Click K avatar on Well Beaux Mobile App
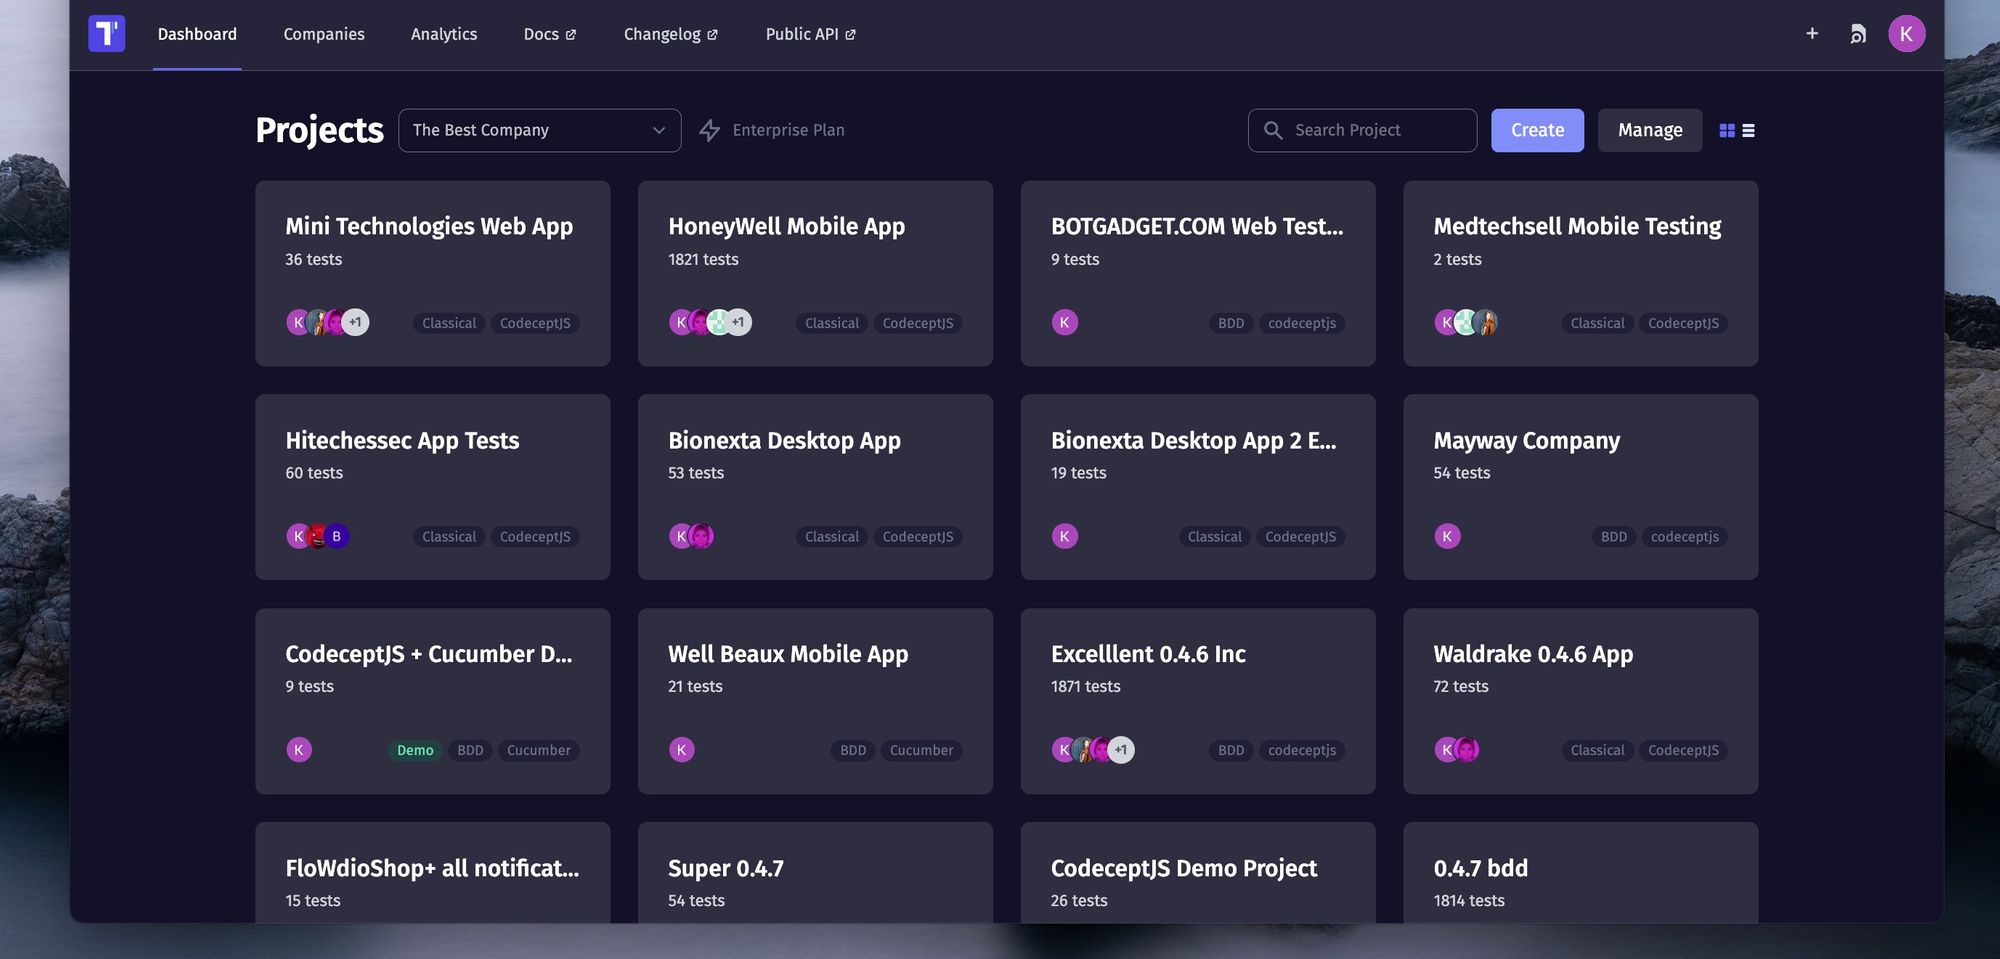This screenshot has height=959, width=2000. [x=682, y=750]
